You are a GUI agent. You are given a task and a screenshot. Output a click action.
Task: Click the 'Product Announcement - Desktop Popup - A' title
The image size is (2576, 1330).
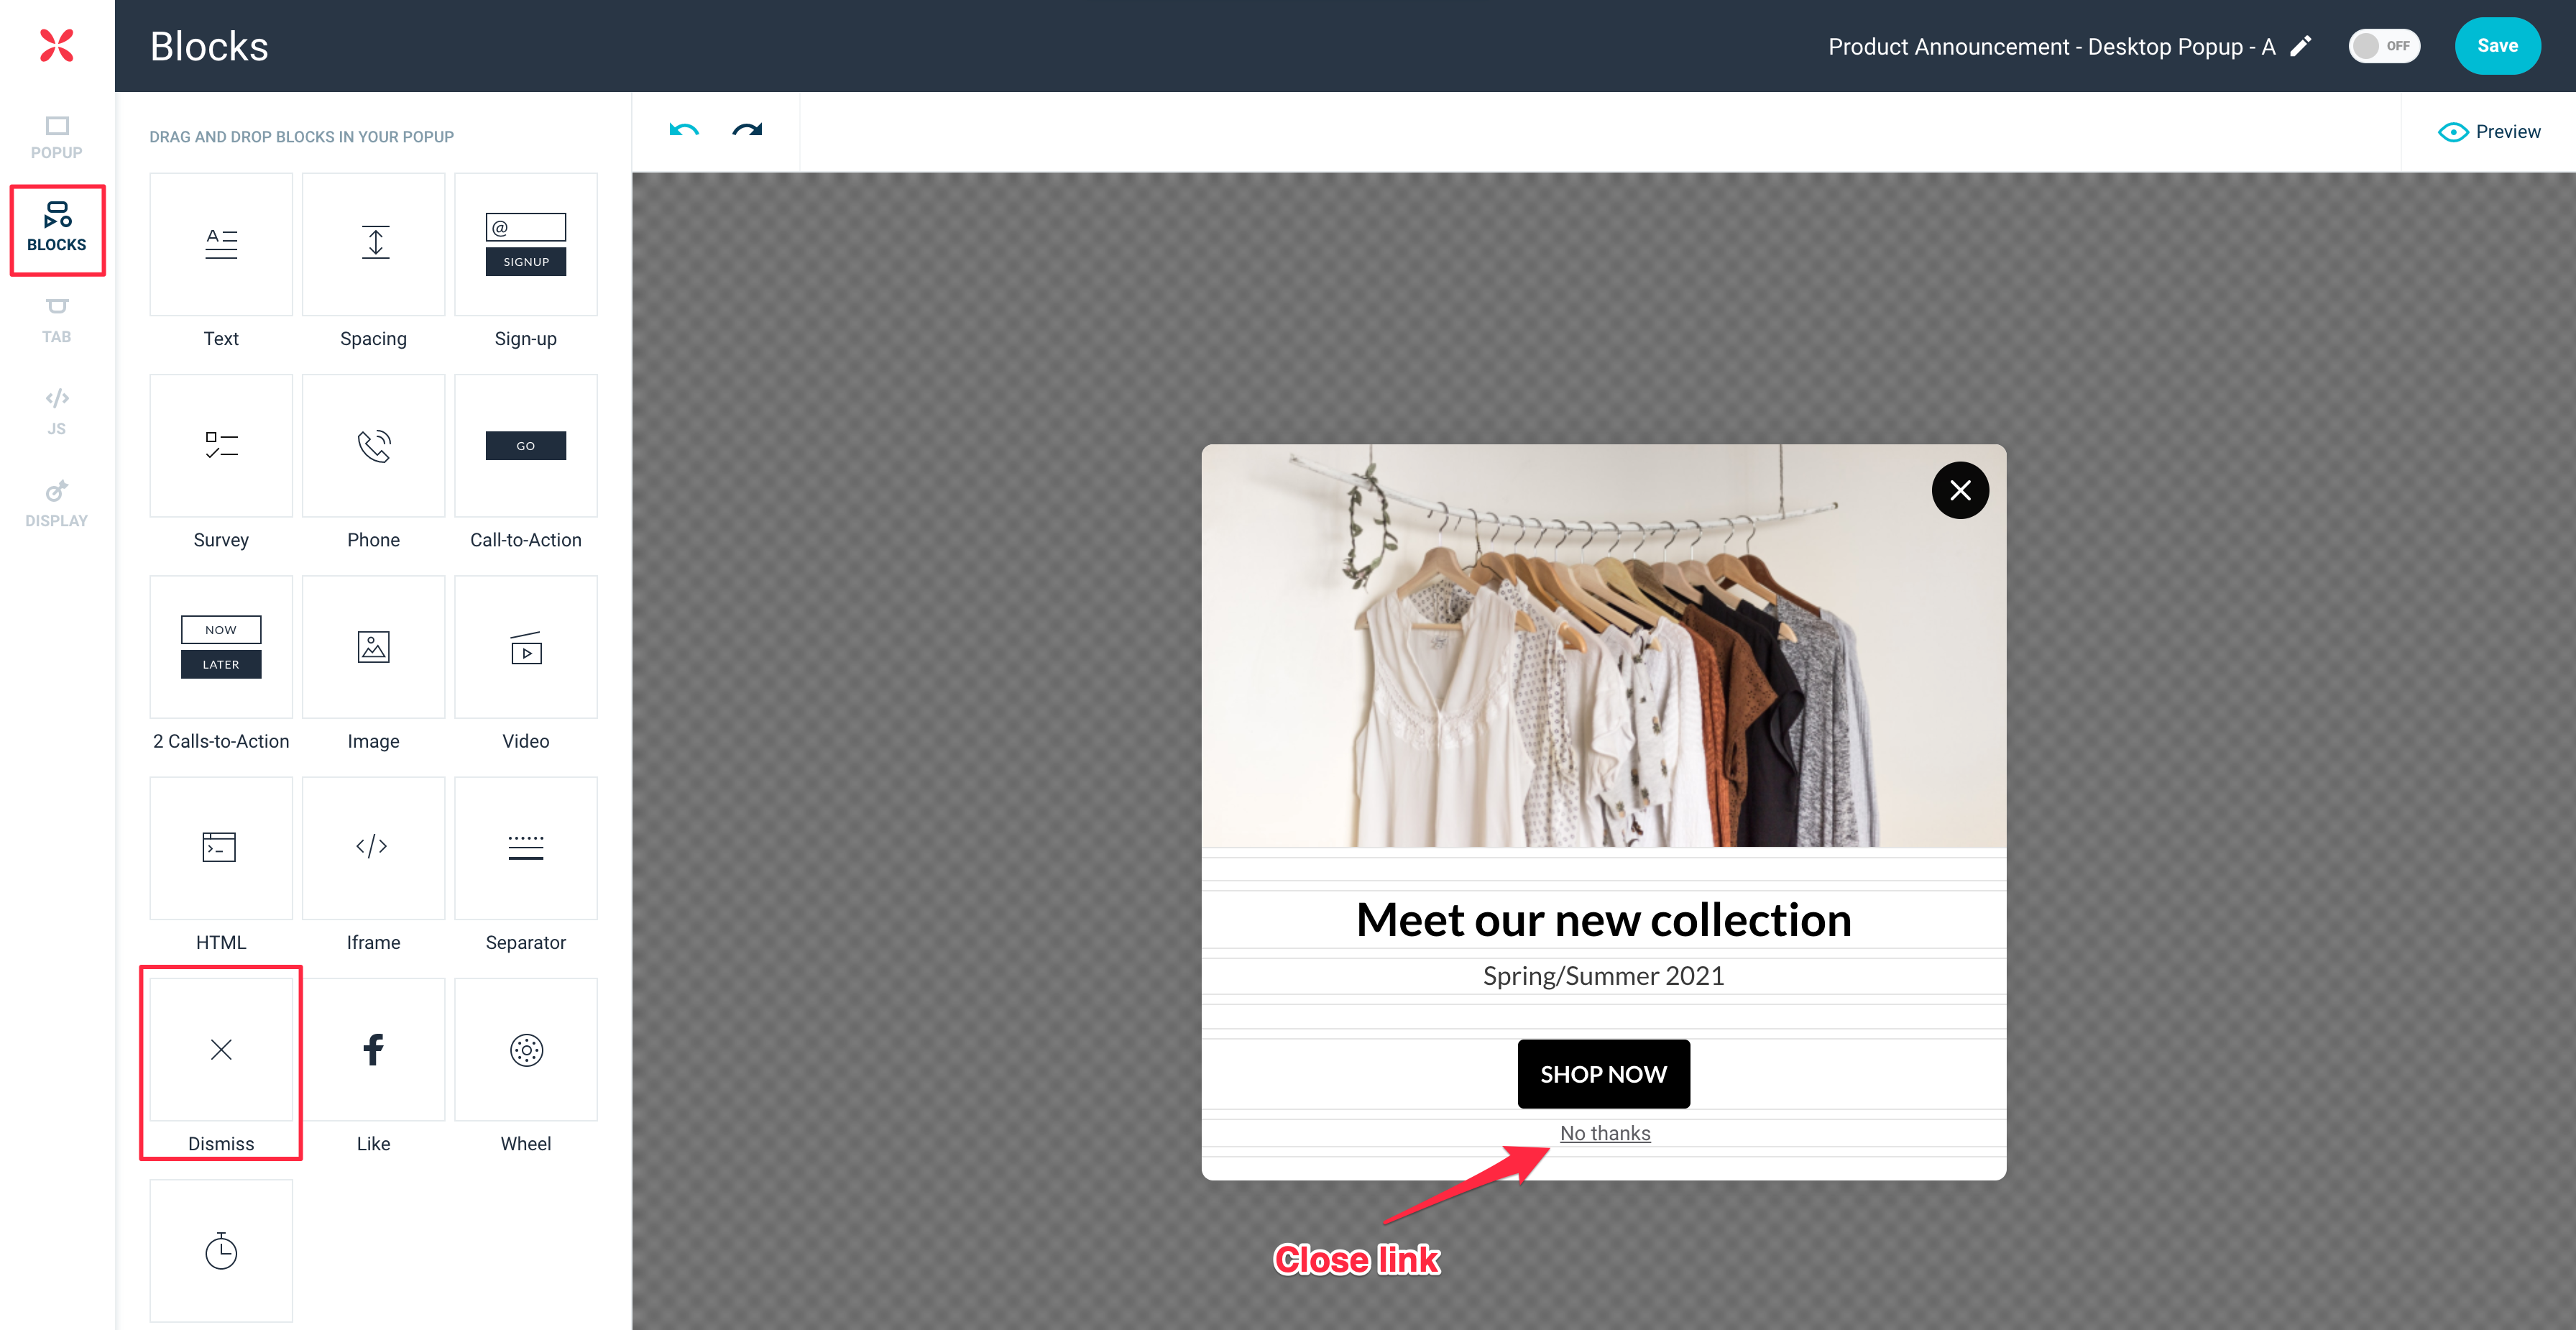point(2051,46)
